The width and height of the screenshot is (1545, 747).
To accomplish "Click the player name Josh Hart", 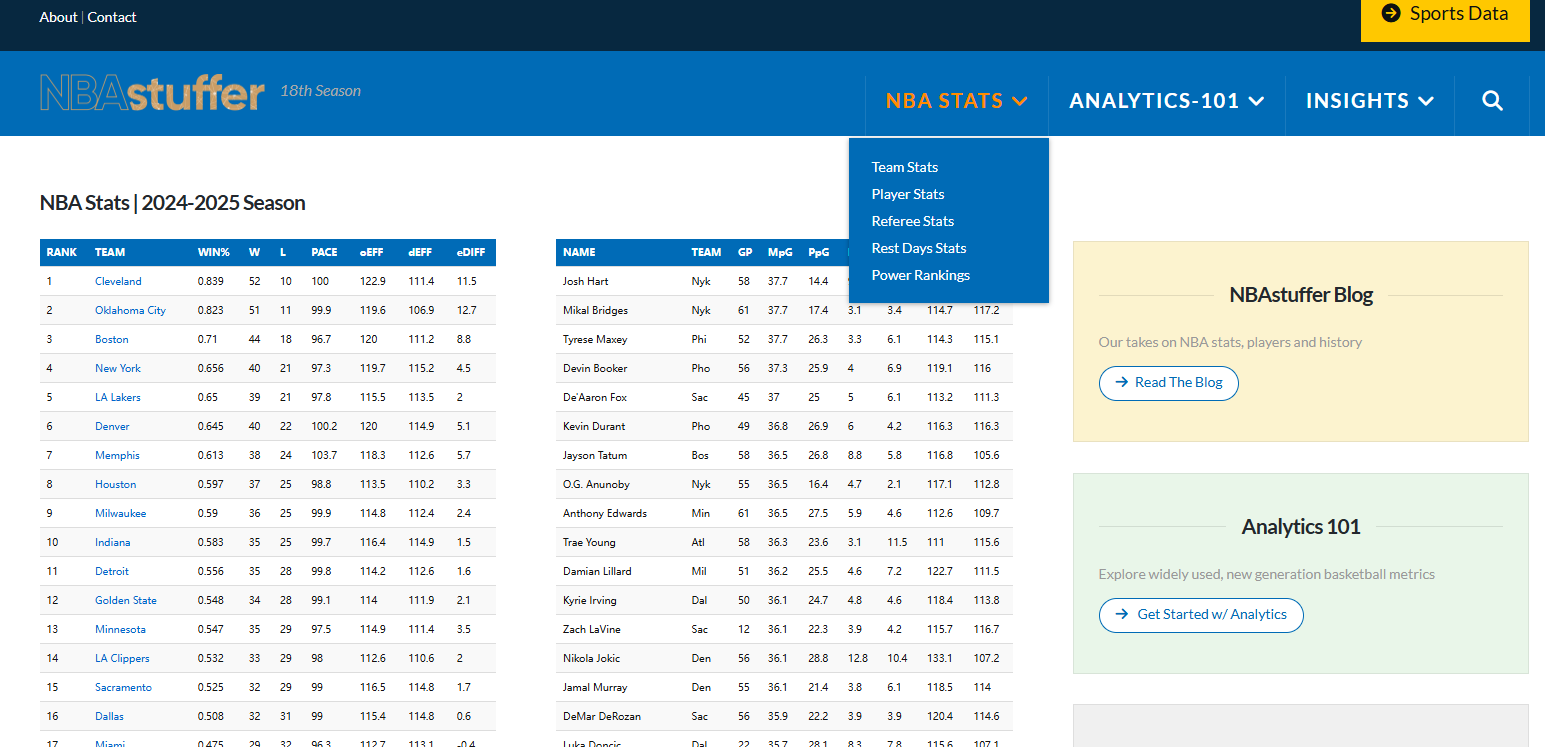I will [x=586, y=282].
